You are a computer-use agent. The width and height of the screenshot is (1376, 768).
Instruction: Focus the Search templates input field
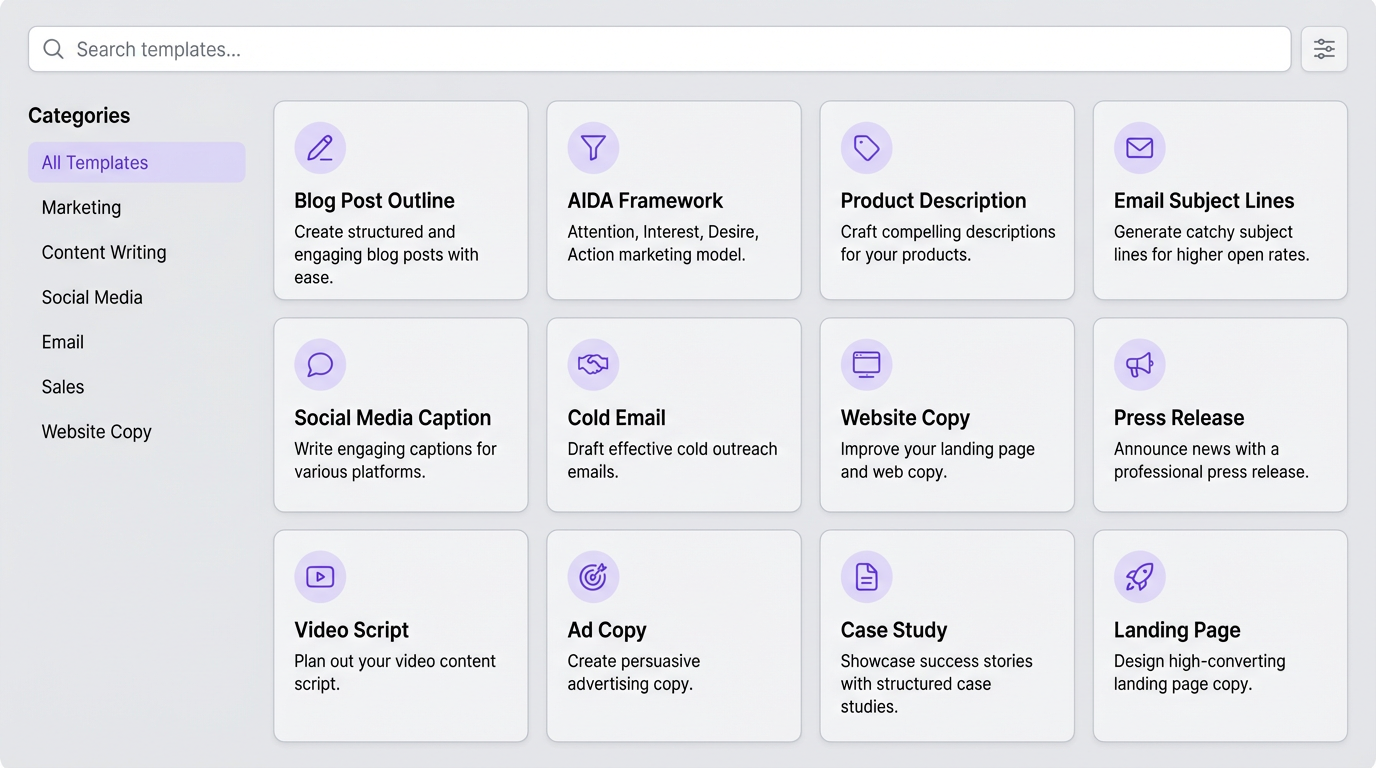[x=660, y=49]
